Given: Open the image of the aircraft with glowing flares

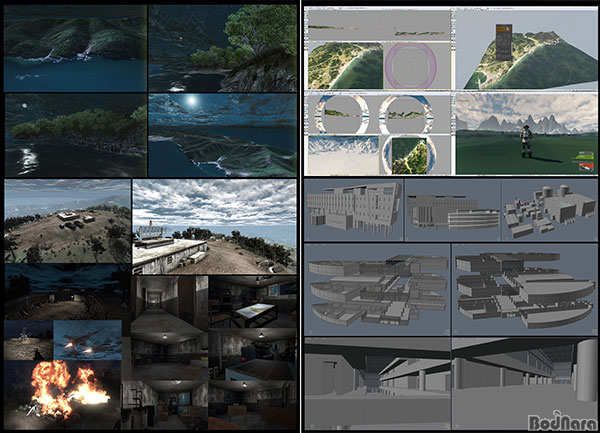Looking at the screenshot, I should pyautogui.click(x=88, y=340).
